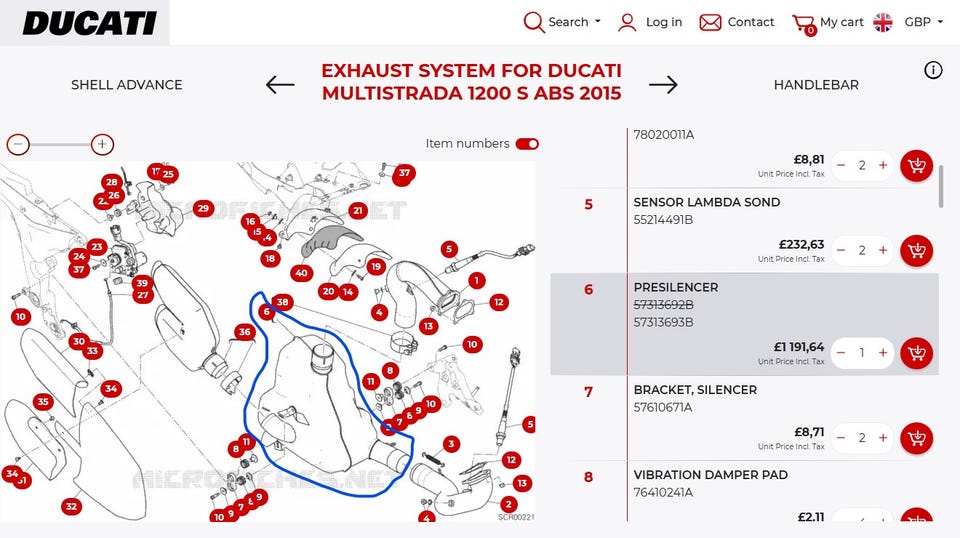Decrease quantity for Sensor Lambda Sond
Viewport: 960px width, 538px height.
tap(841, 250)
